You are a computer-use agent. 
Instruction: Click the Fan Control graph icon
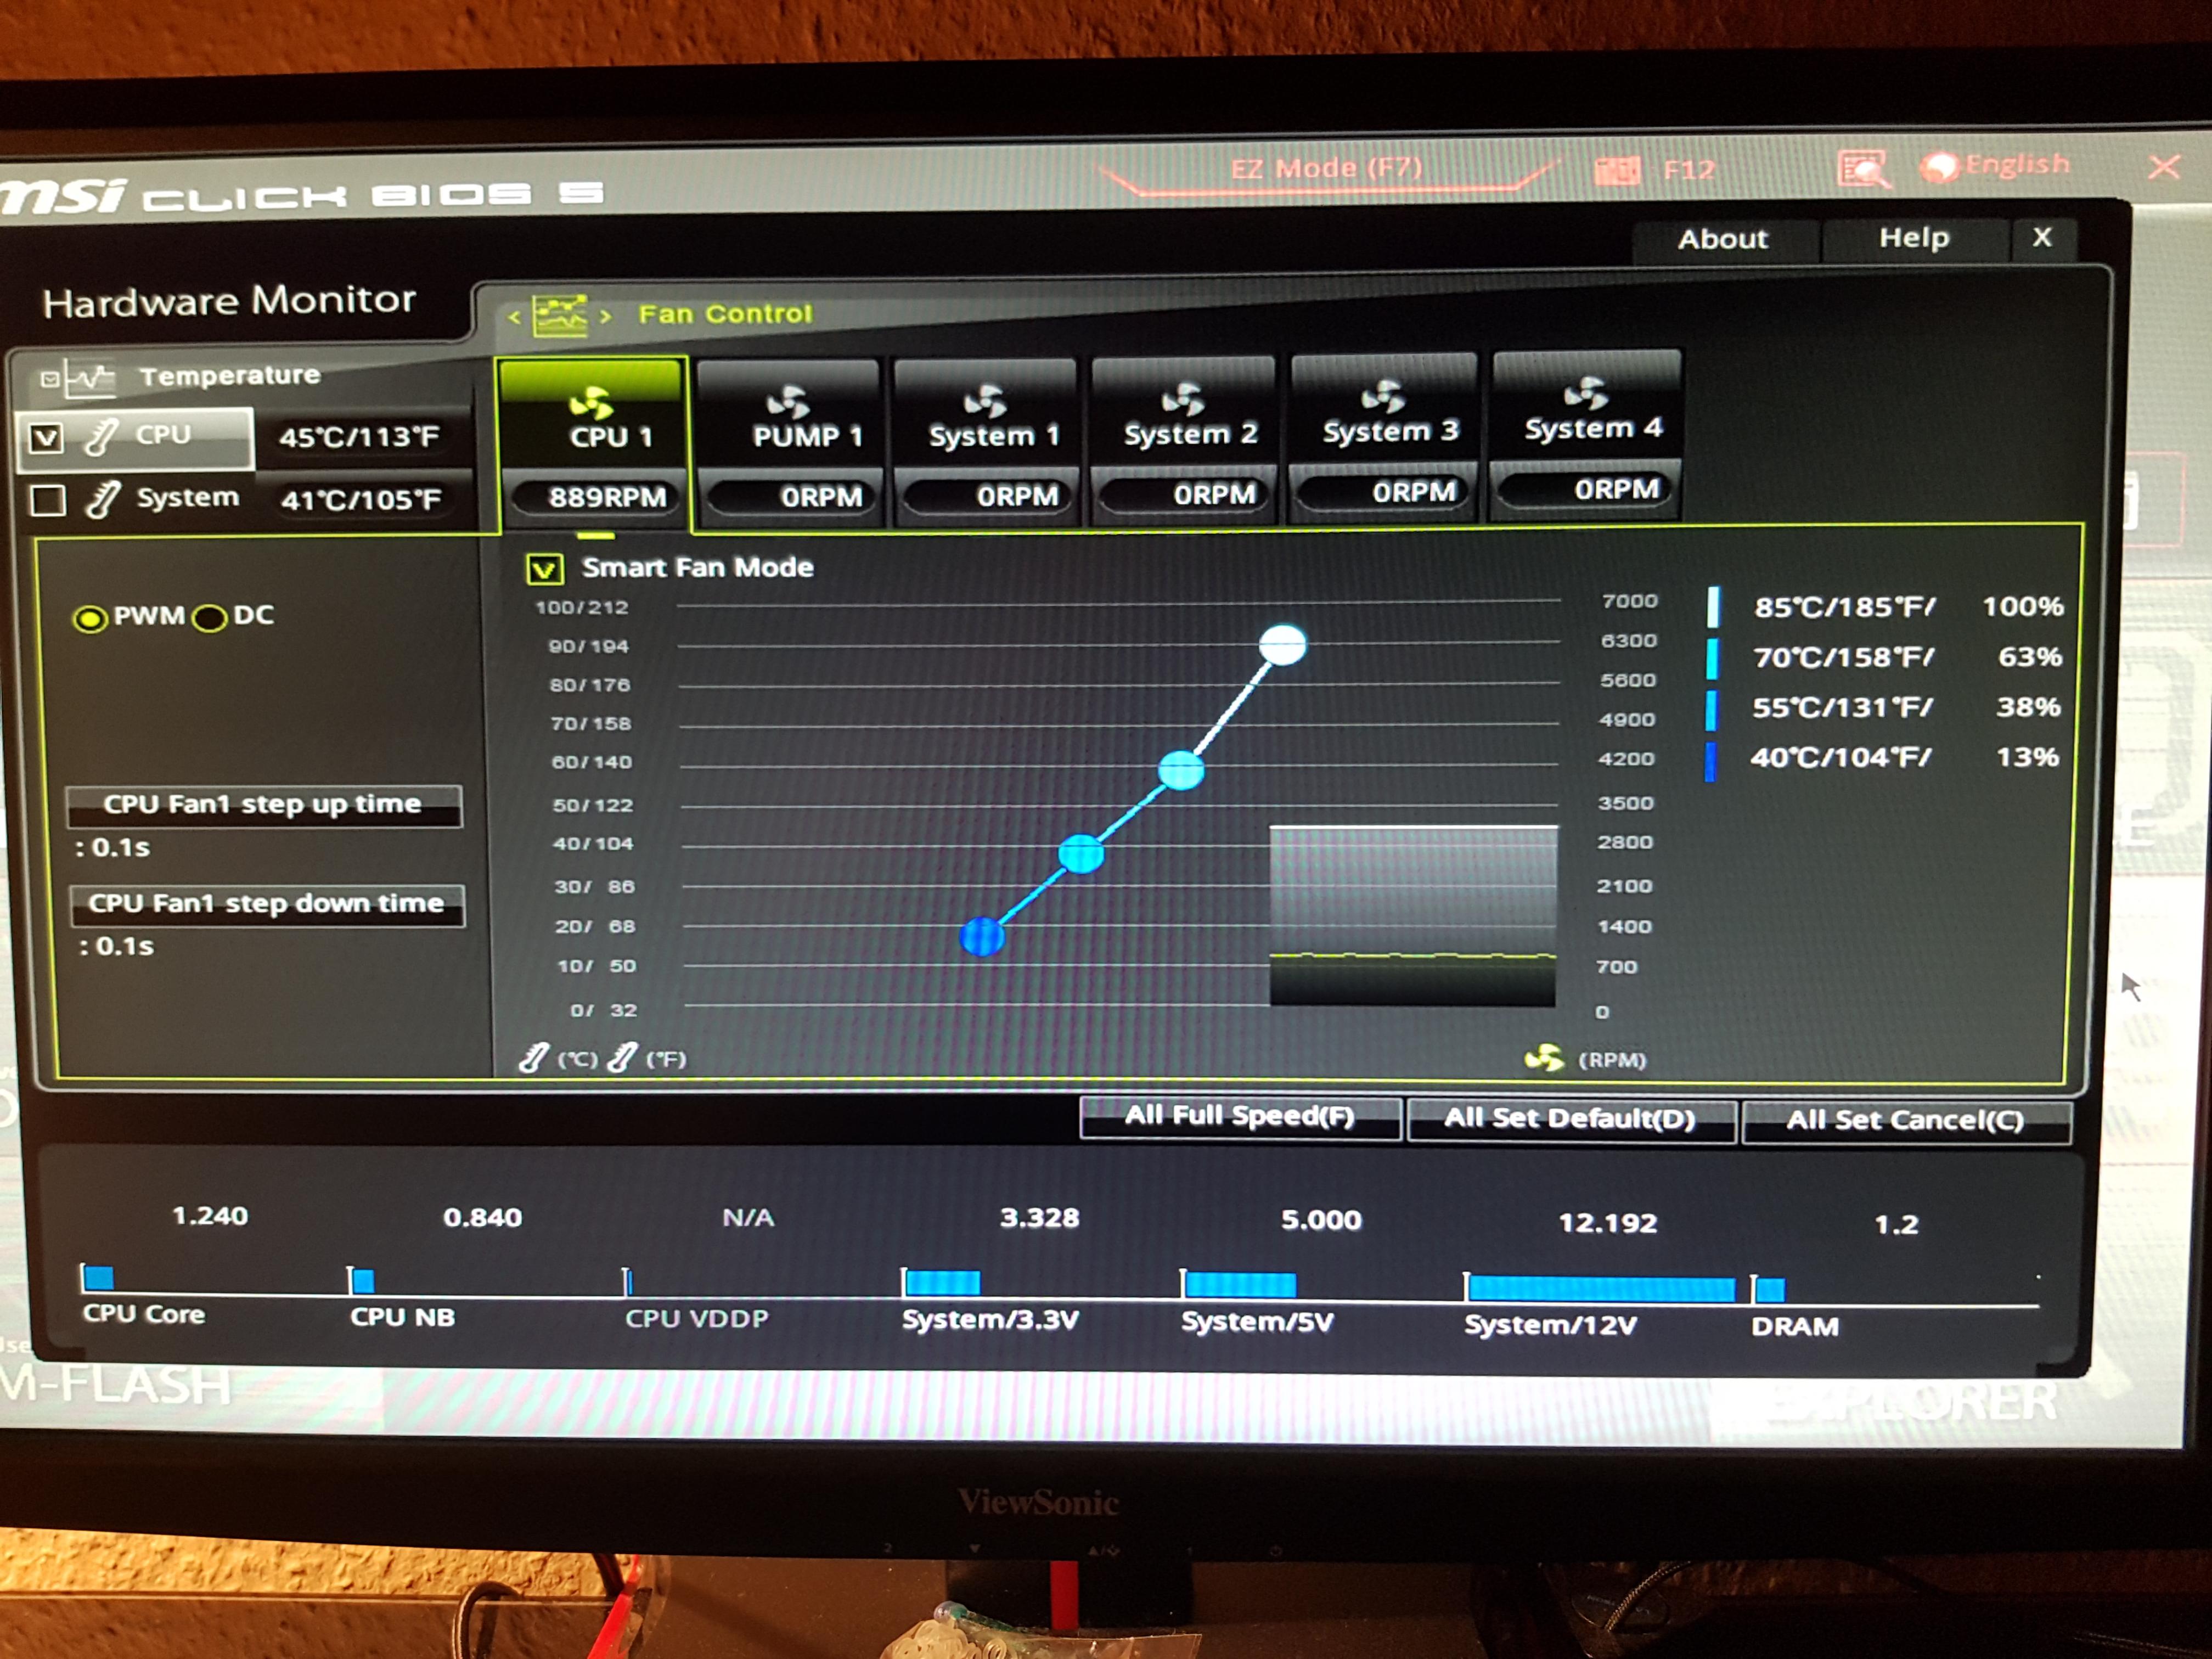pyautogui.click(x=559, y=316)
